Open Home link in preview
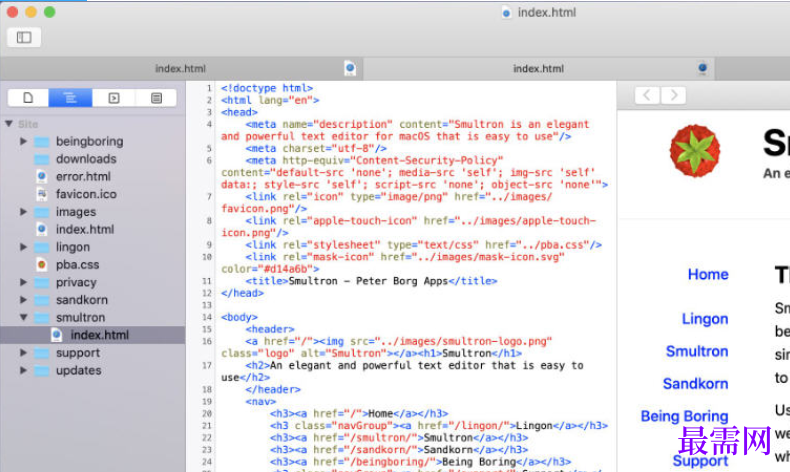The image size is (790, 472). [x=708, y=275]
